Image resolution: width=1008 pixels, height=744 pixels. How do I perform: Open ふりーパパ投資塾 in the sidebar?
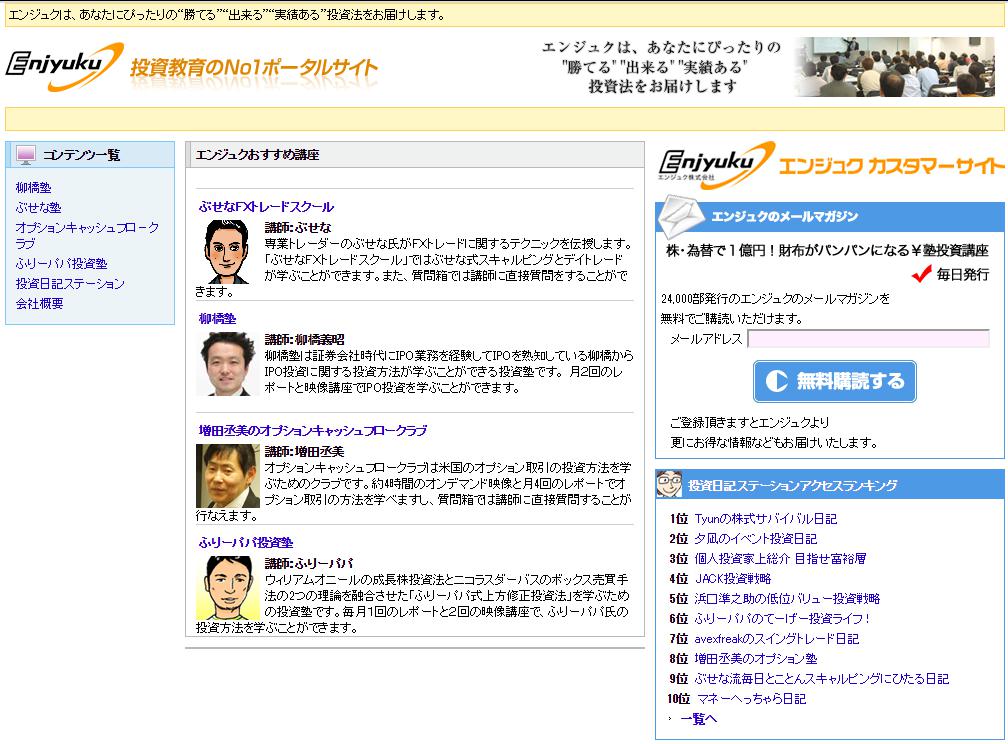pyautogui.click(x=62, y=264)
